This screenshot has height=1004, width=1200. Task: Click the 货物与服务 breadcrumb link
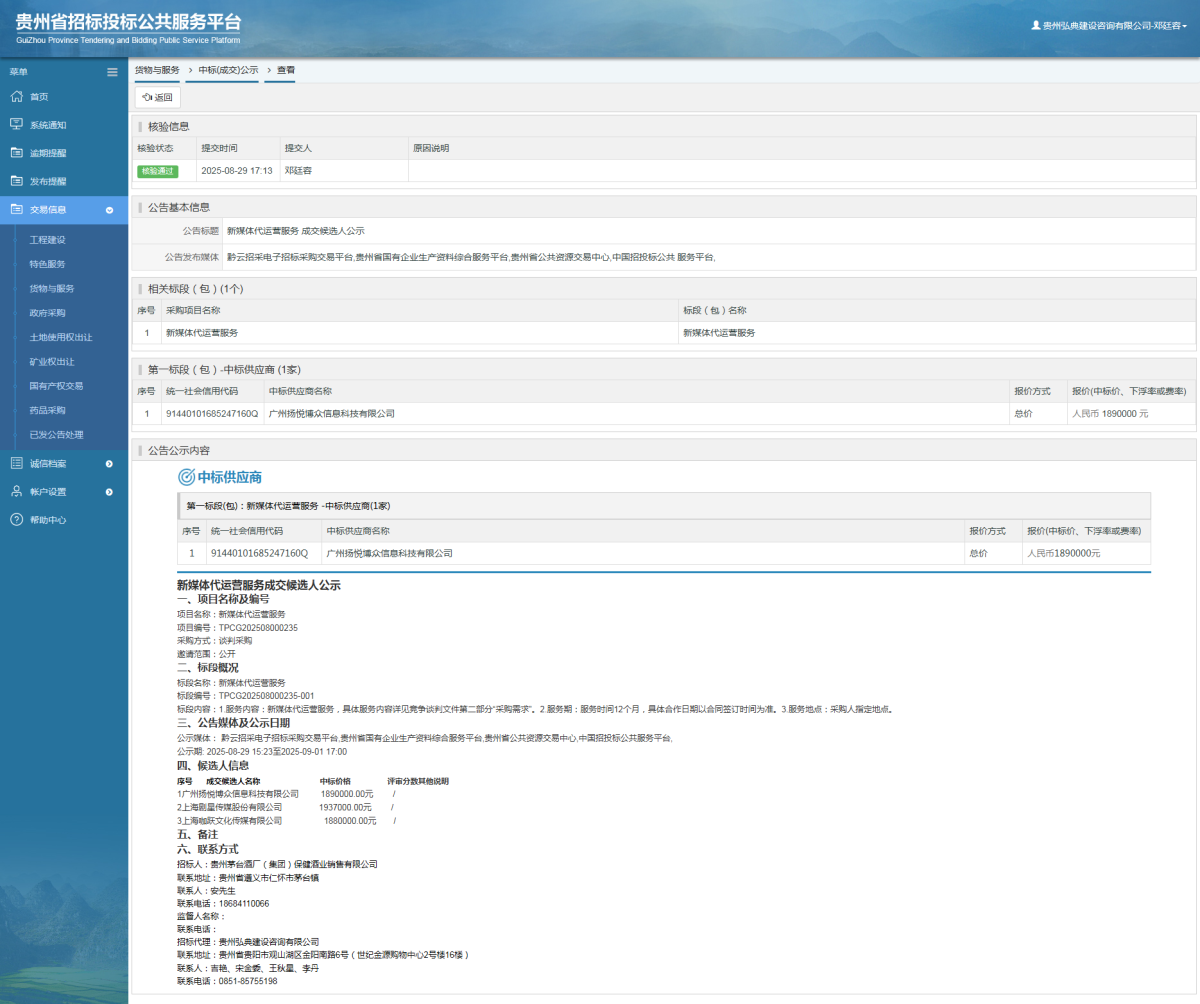[157, 70]
